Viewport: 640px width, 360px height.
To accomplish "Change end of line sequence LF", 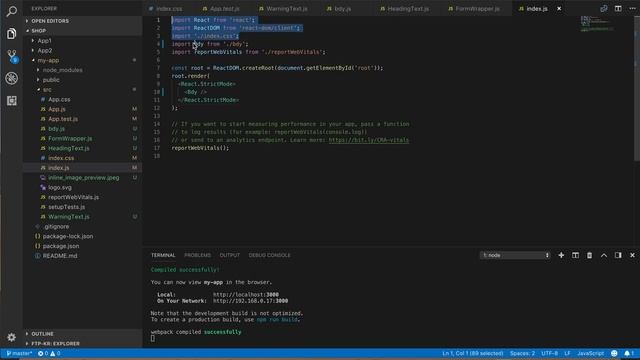I will (567, 353).
